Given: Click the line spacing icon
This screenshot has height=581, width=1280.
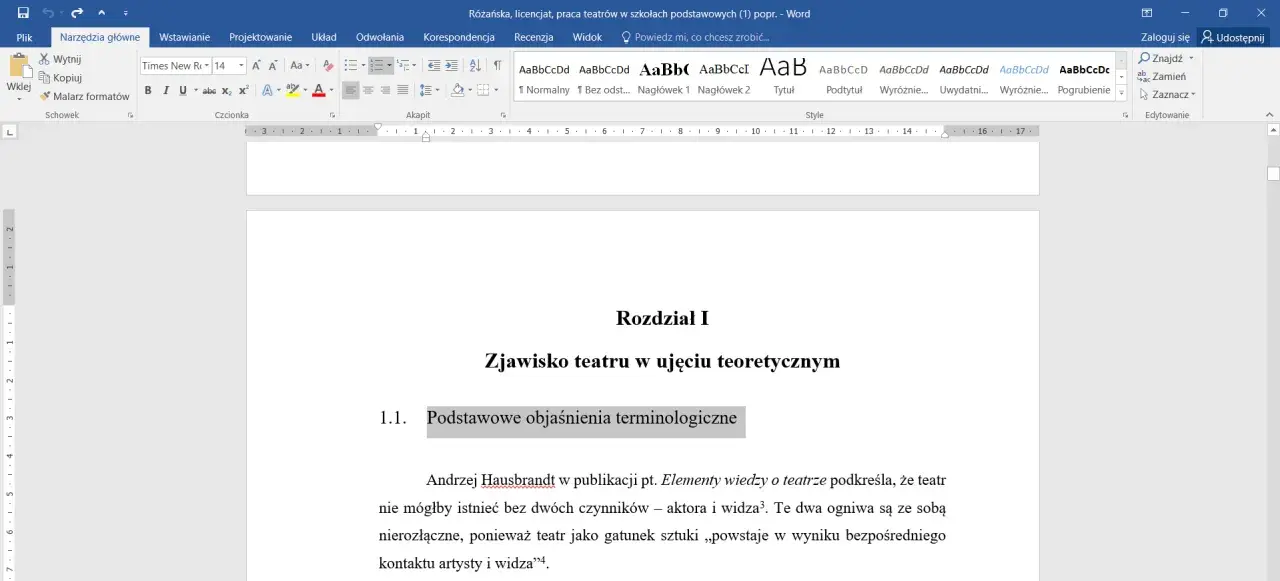Looking at the screenshot, I should [x=427, y=90].
